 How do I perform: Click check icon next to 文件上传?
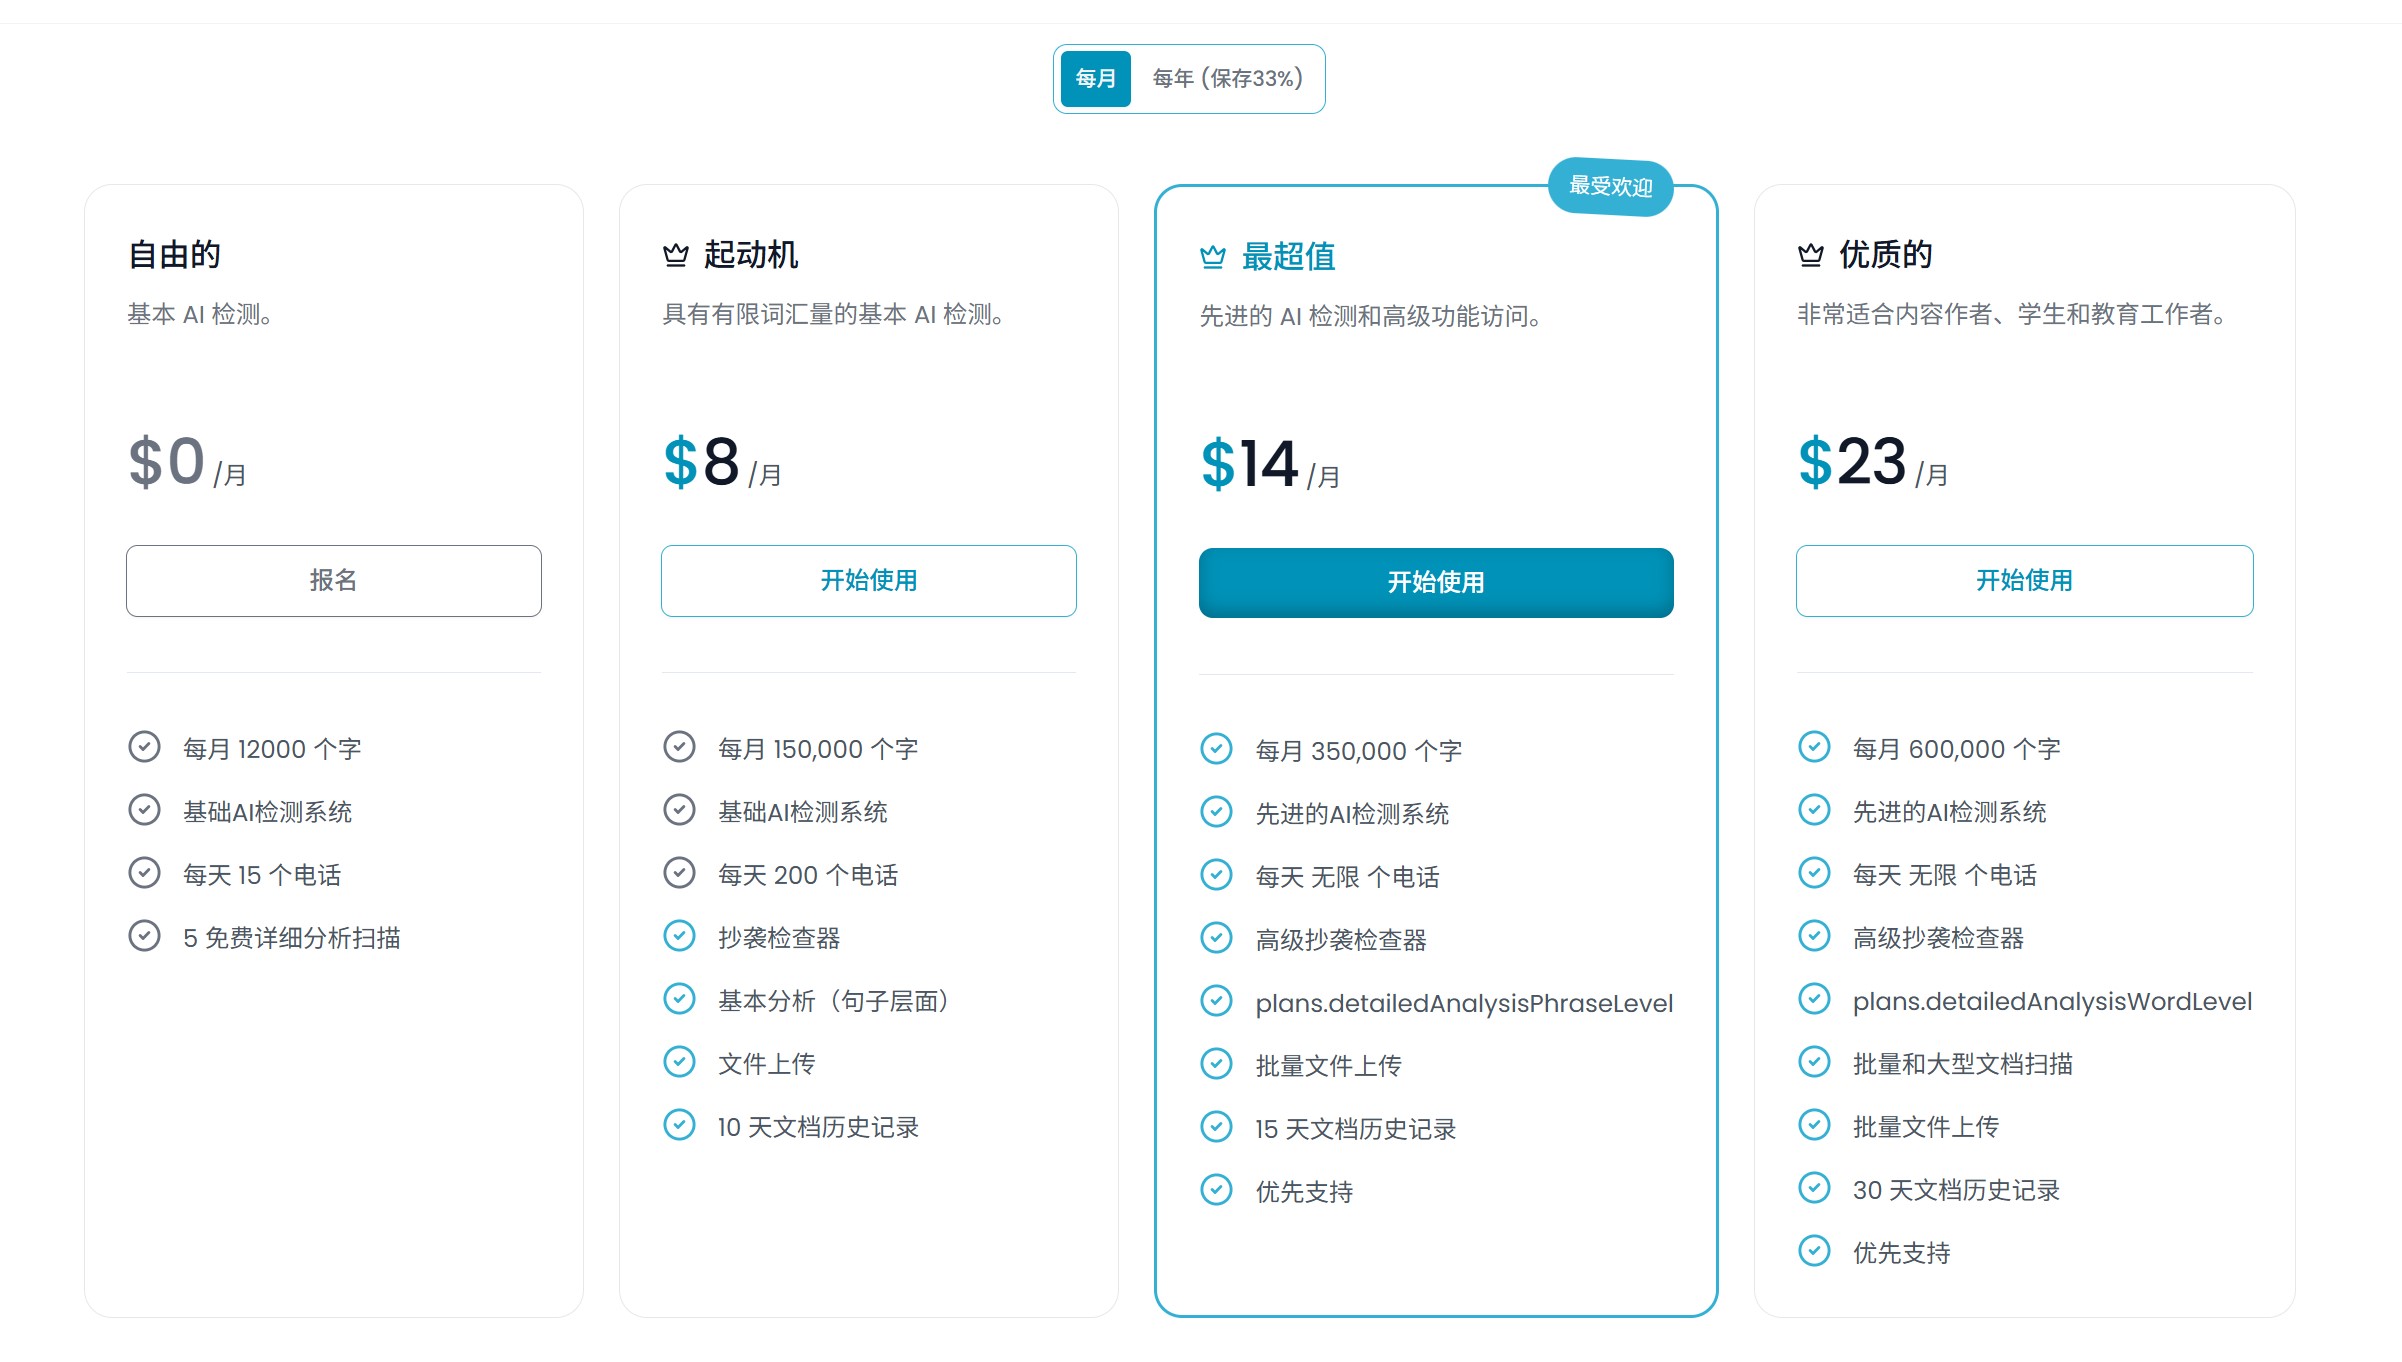[679, 1062]
